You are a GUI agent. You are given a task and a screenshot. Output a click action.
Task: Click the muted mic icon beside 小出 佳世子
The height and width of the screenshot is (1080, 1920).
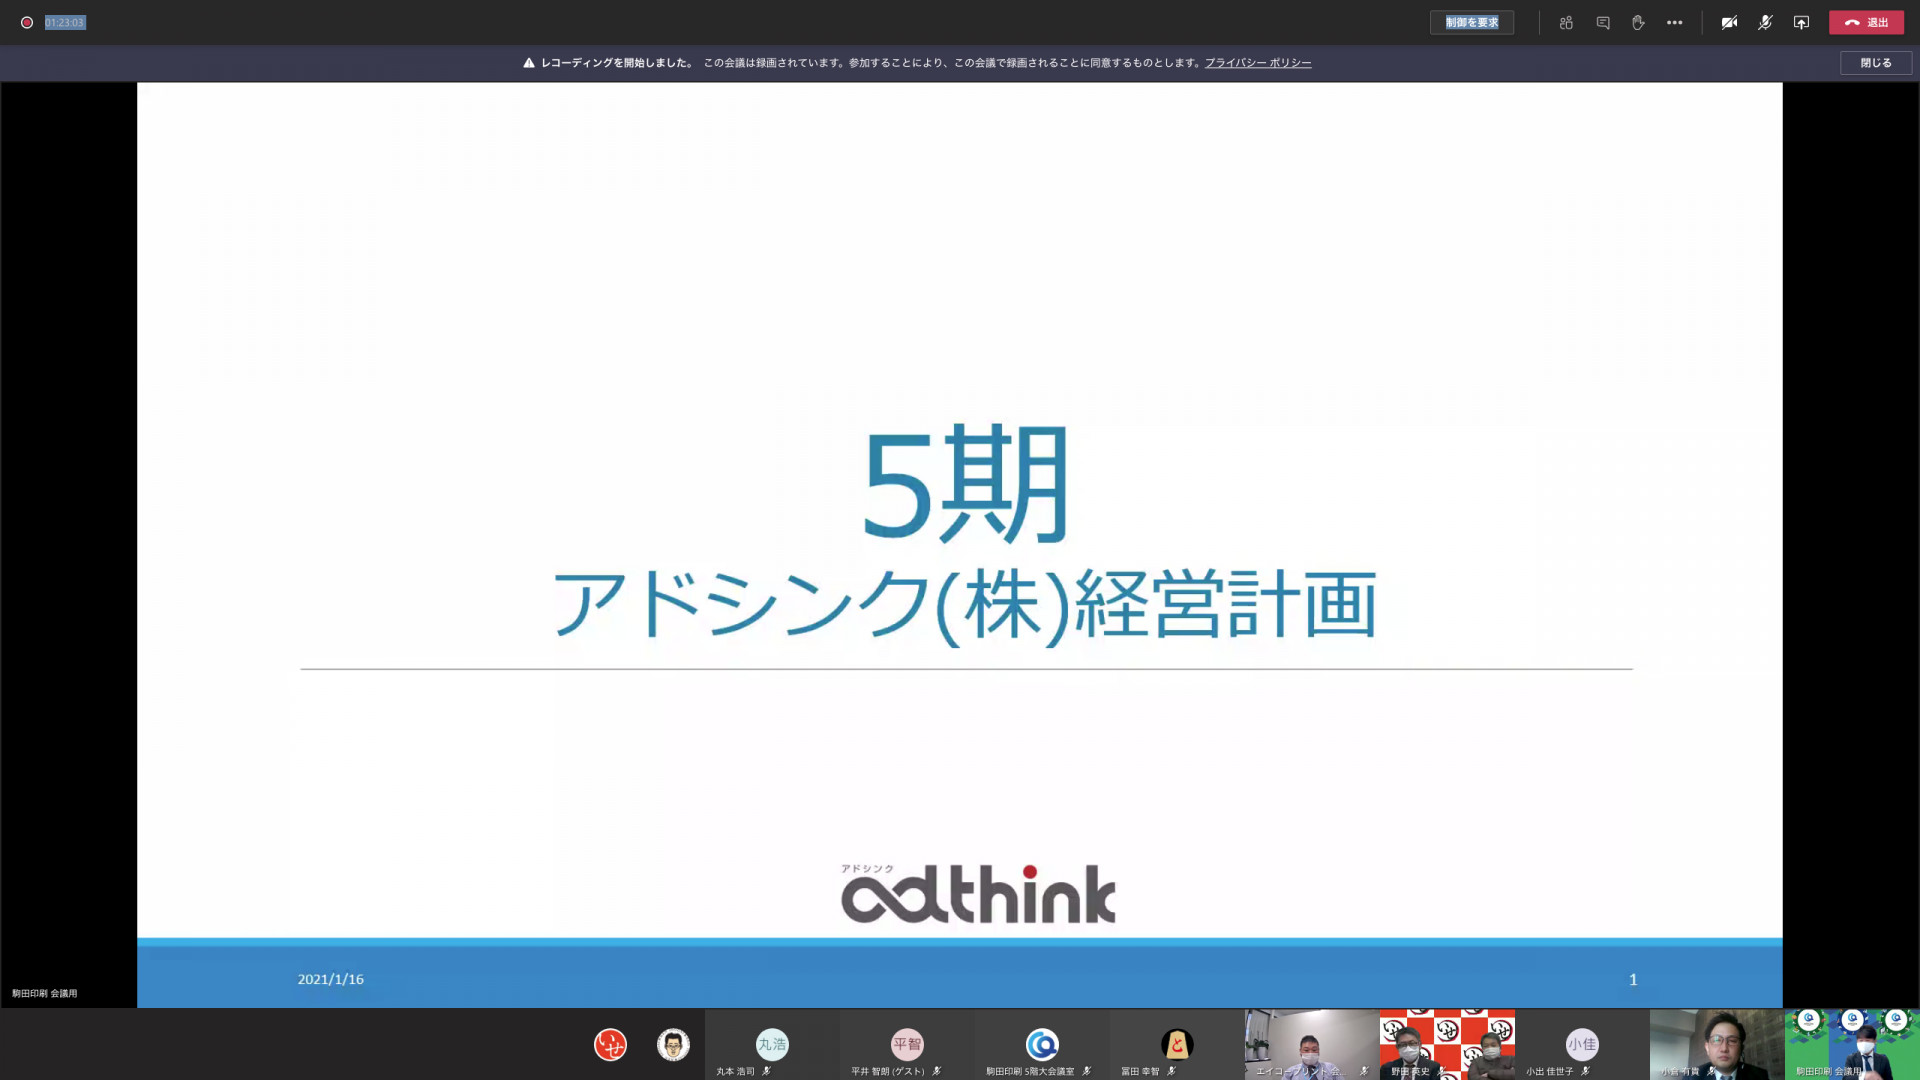(1585, 1071)
